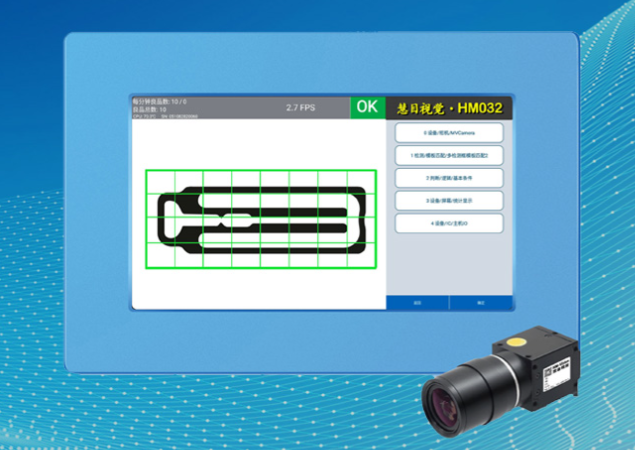Open the '0 设备/相机/MVCamera' menu entry

pyautogui.click(x=449, y=133)
